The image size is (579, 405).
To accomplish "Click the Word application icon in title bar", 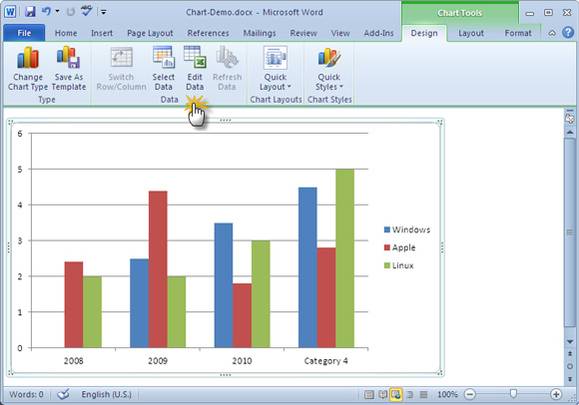I will pyautogui.click(x=10, y=12).
